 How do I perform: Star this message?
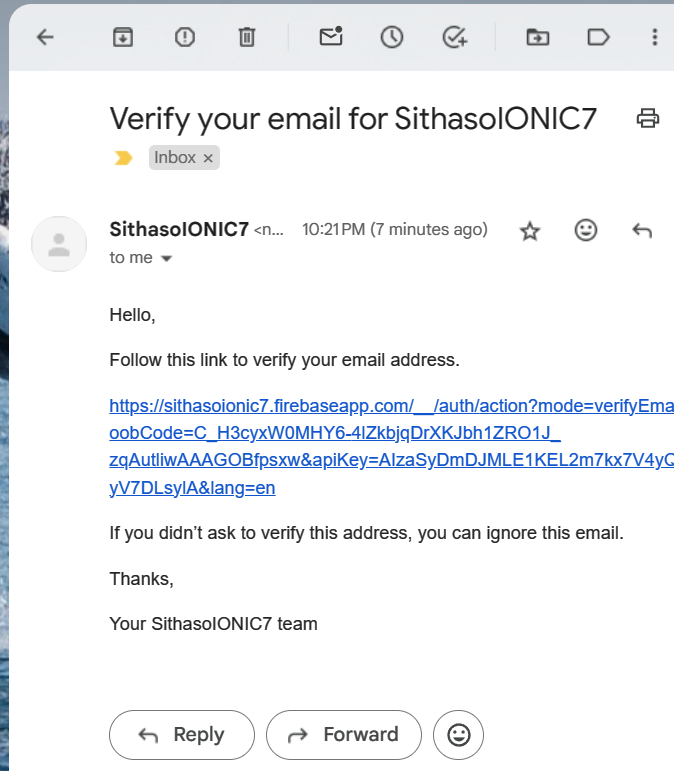[530, 231]
